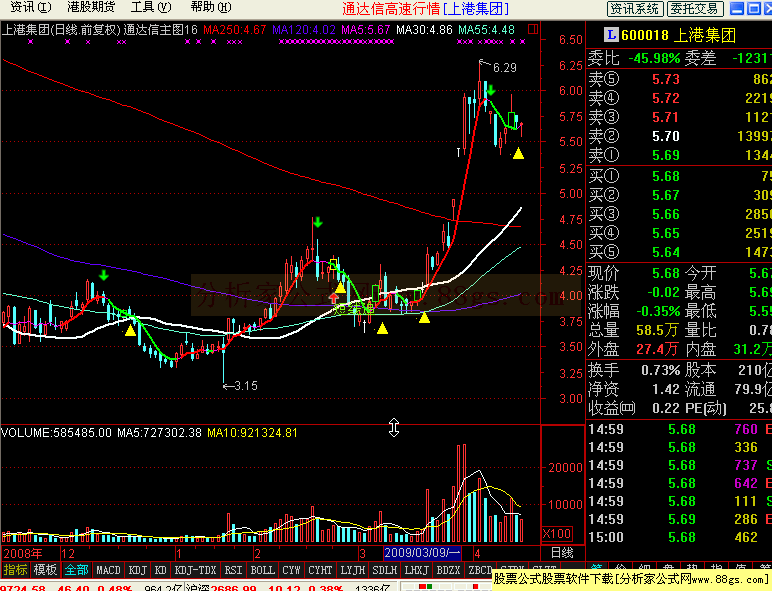The height and width of the screenshot is (591, 772).
Task: Click the MA250:4.67 legend label
Action: [x=234, y=30]
